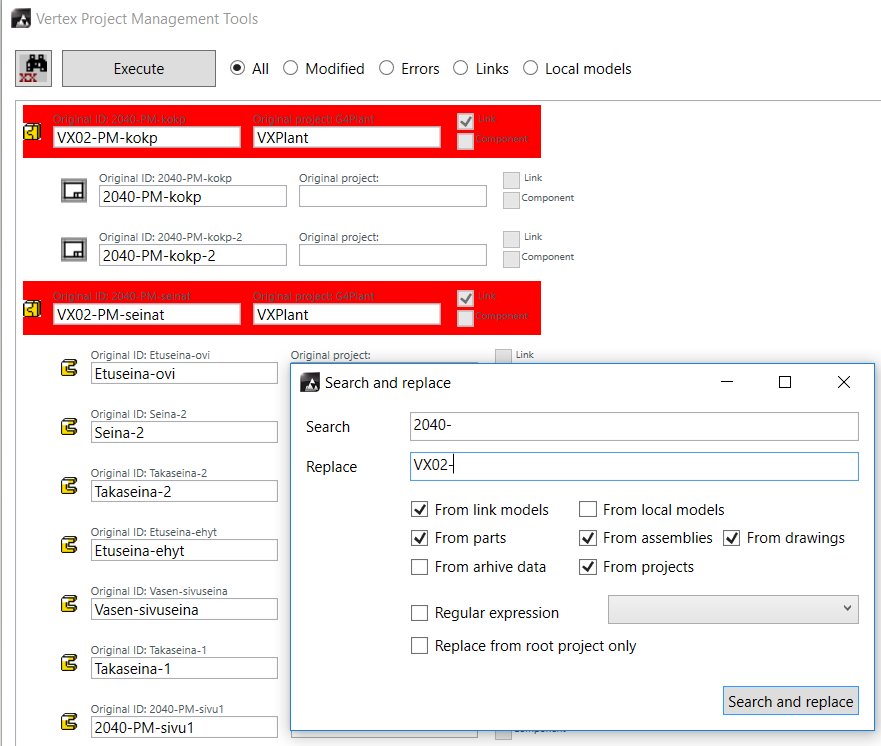Click the drawing icon beside 2040-PM-kokp-2
The height and width of the screenshot is (746, 881).
[x=73, y=250]
